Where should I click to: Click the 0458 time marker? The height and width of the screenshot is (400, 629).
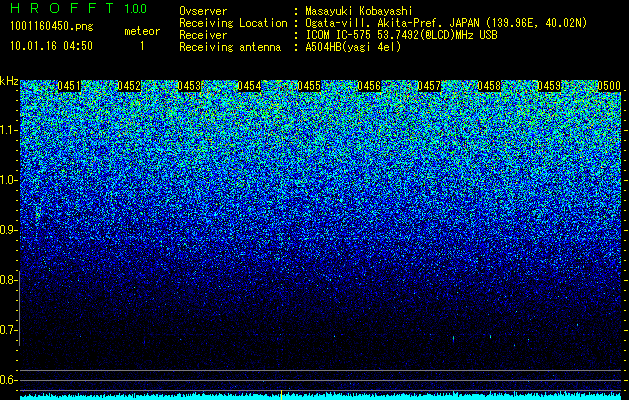point(489,86)
